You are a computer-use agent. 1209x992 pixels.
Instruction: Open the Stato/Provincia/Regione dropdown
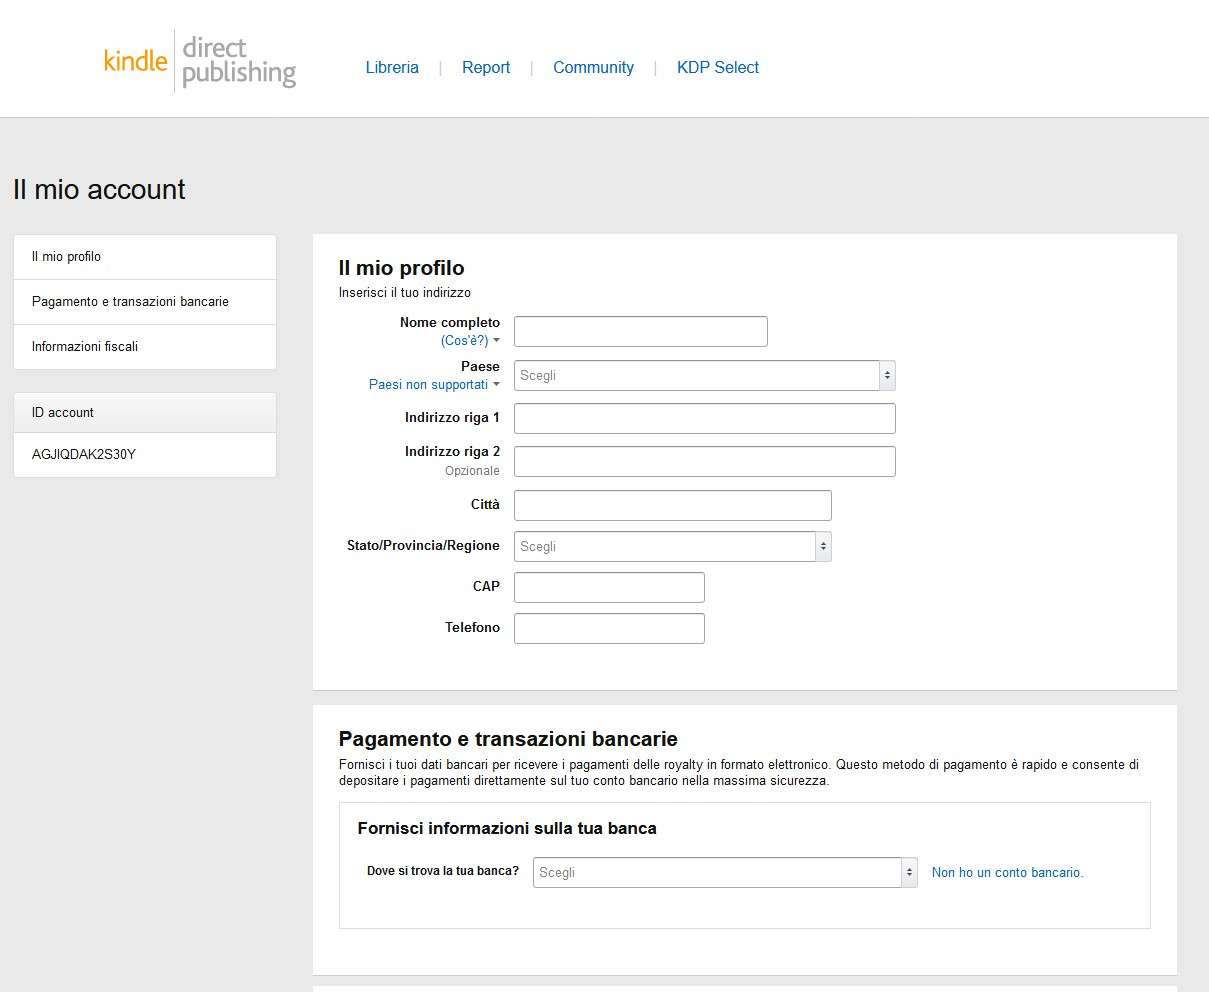672,546
